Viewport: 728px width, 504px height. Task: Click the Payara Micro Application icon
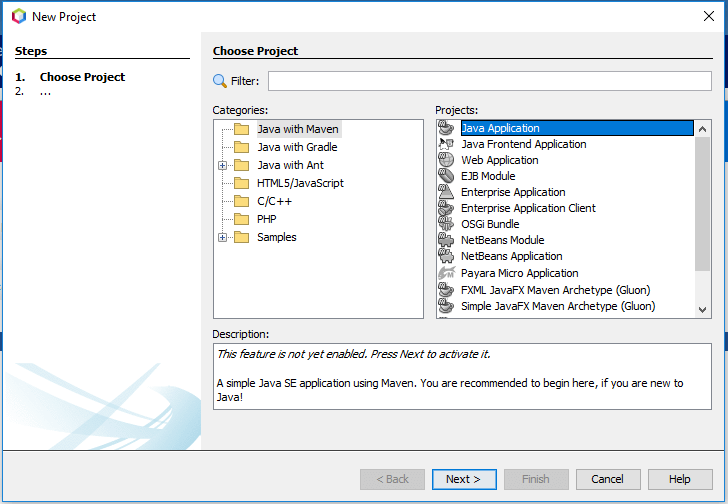446,273
